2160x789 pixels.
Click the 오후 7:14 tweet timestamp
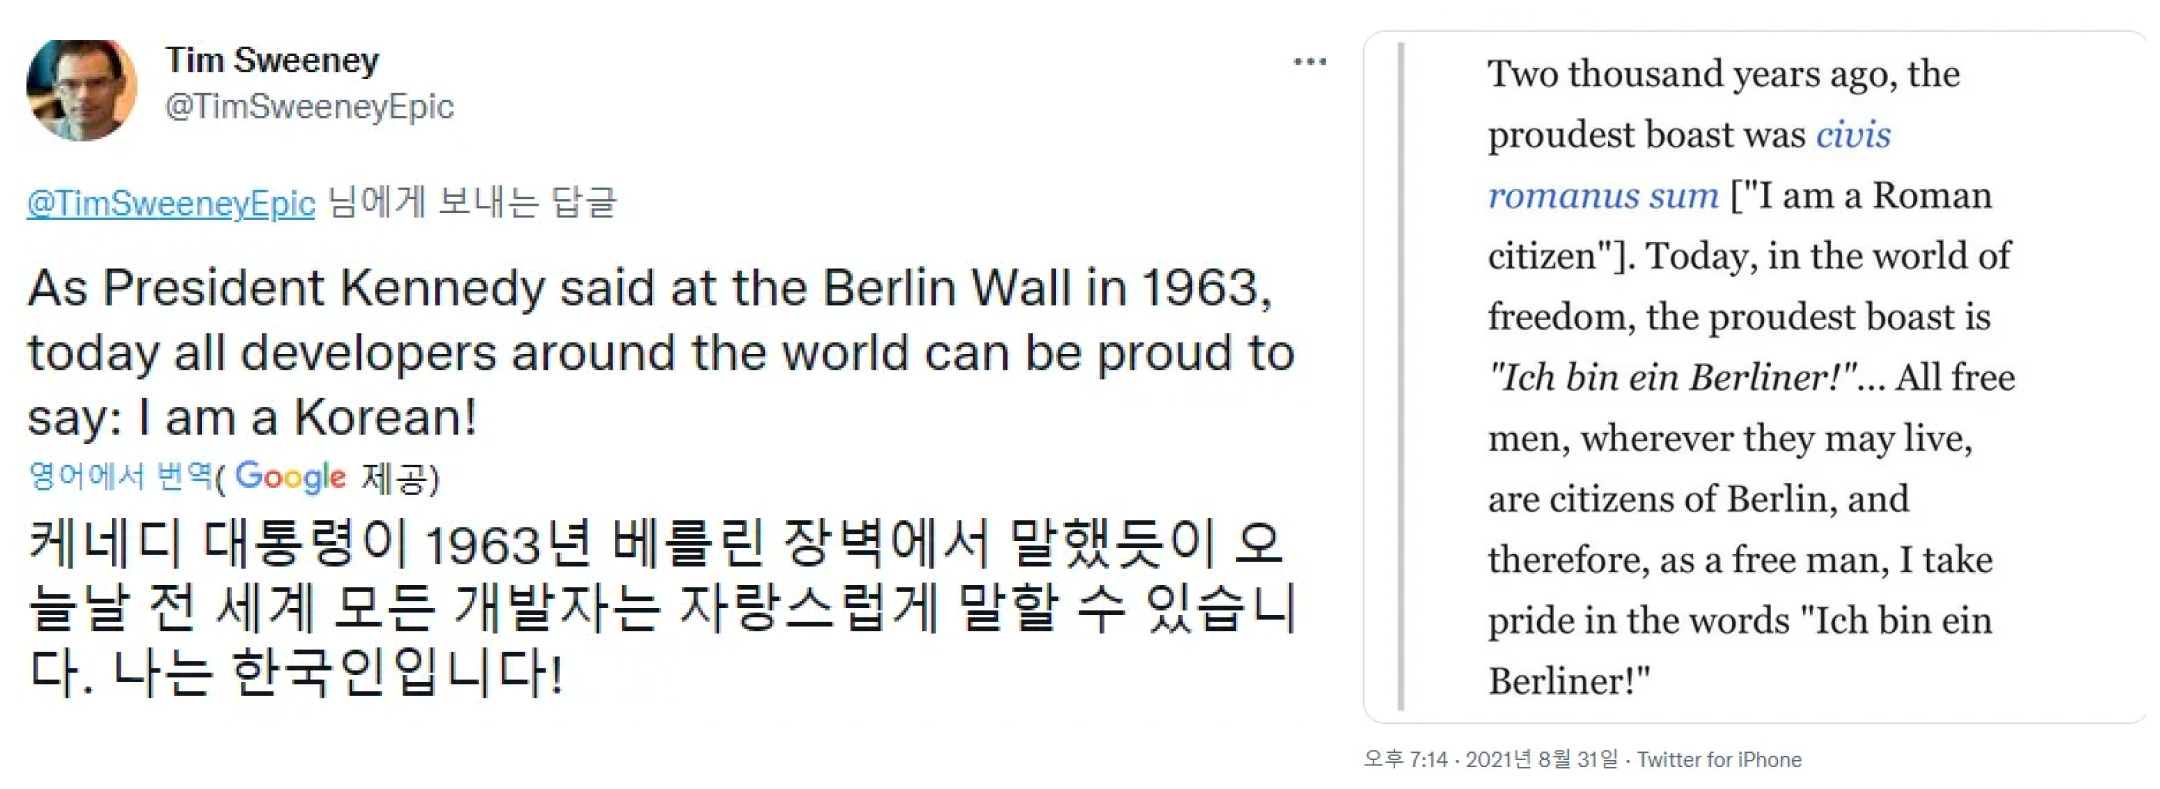point(1405,760)
